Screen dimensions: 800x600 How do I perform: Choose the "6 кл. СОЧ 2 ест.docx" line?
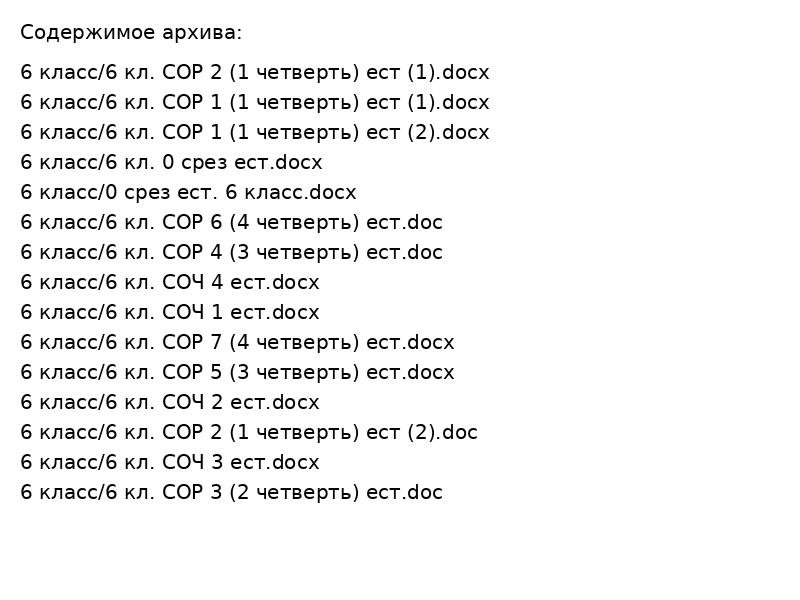tap(170, 403)
